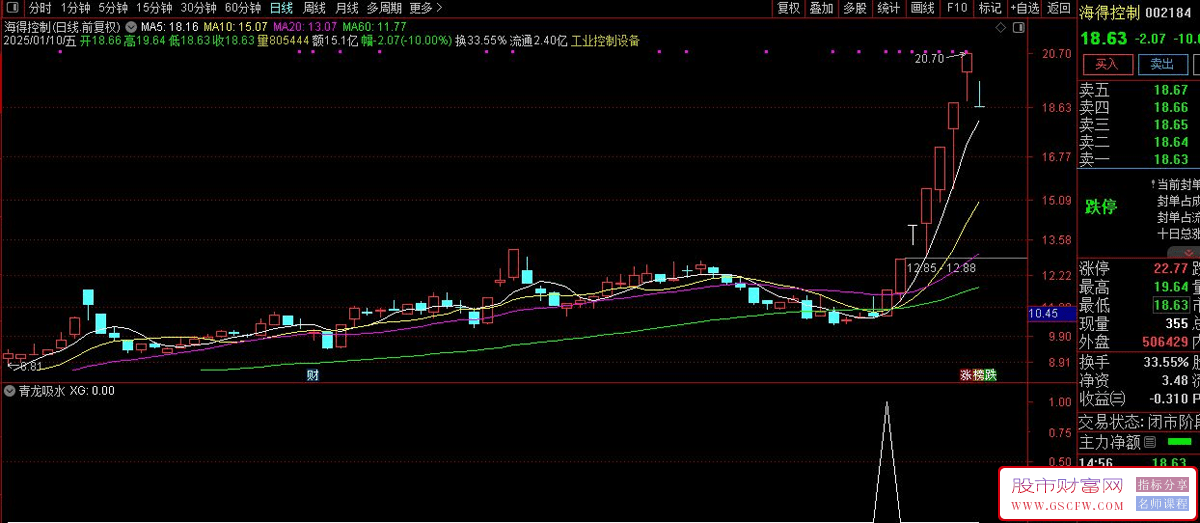Viewport: 1200px width, 523px height.
Task: Click the 财 marker on the chart
Action: coord(312,375)
